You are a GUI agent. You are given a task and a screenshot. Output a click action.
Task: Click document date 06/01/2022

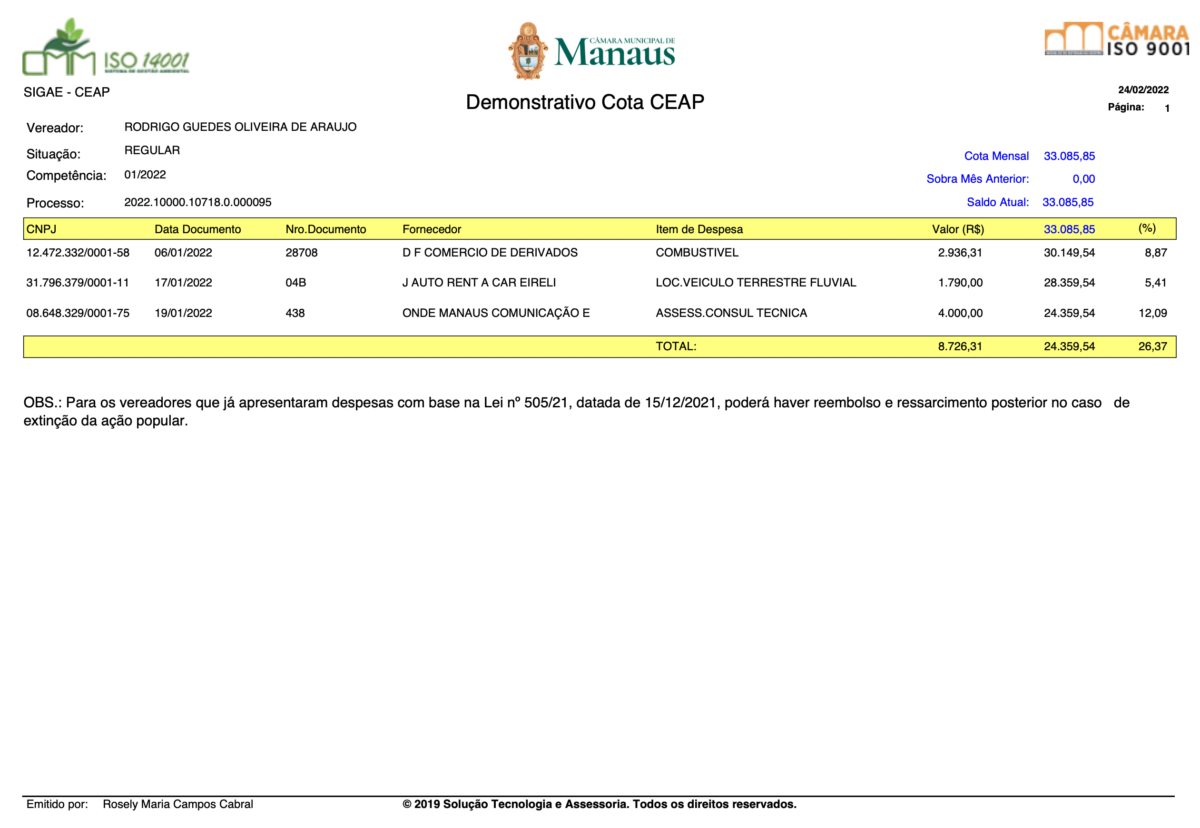coord(183,252)
